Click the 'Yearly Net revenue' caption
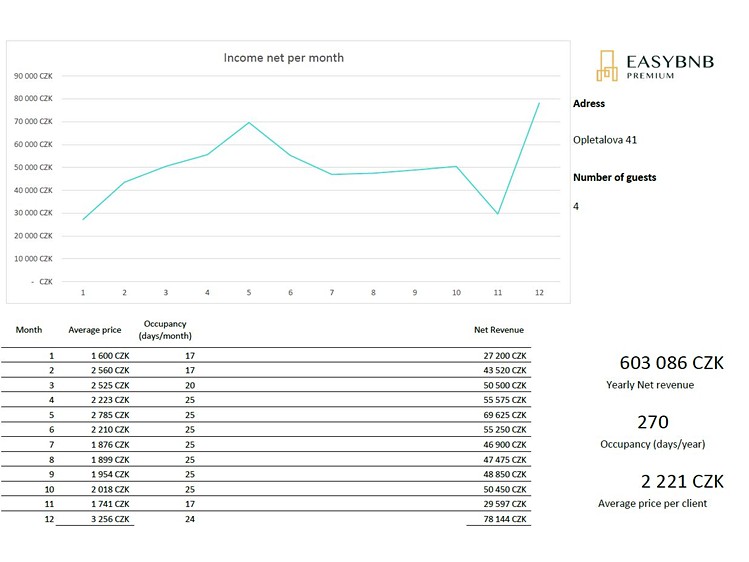 650,385
